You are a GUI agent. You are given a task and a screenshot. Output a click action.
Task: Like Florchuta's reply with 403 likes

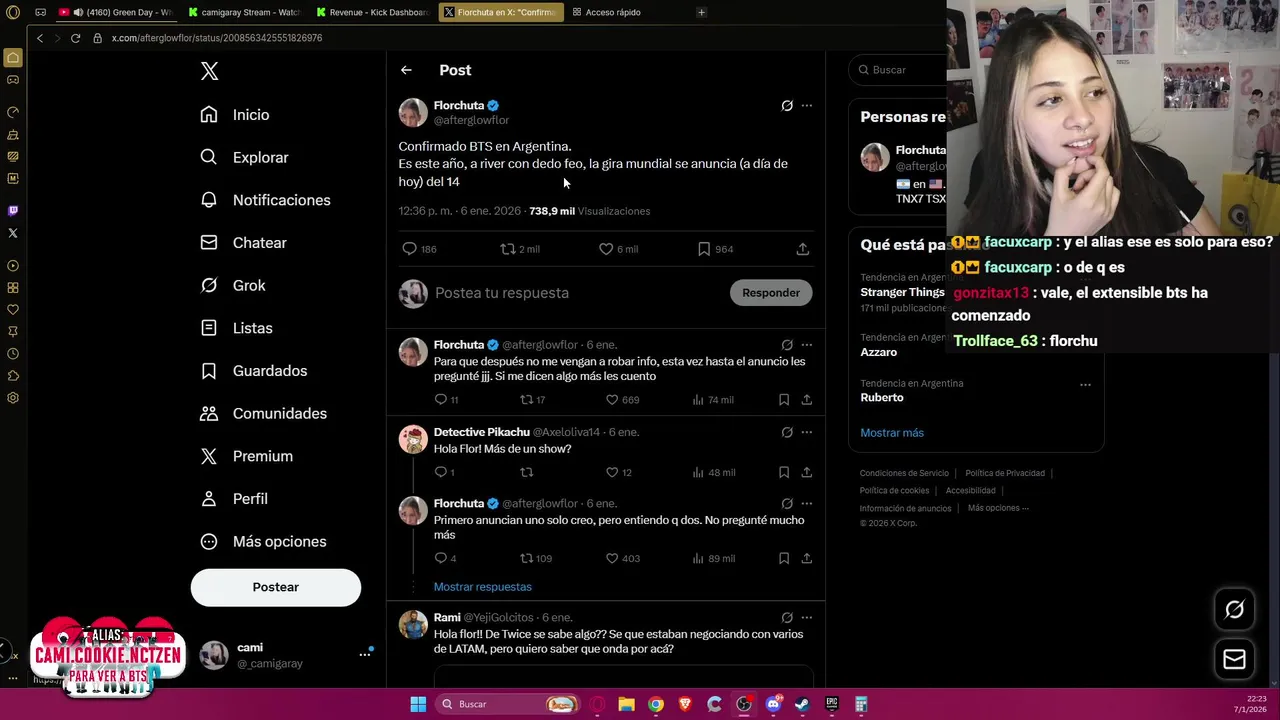[x=612, y=558]
